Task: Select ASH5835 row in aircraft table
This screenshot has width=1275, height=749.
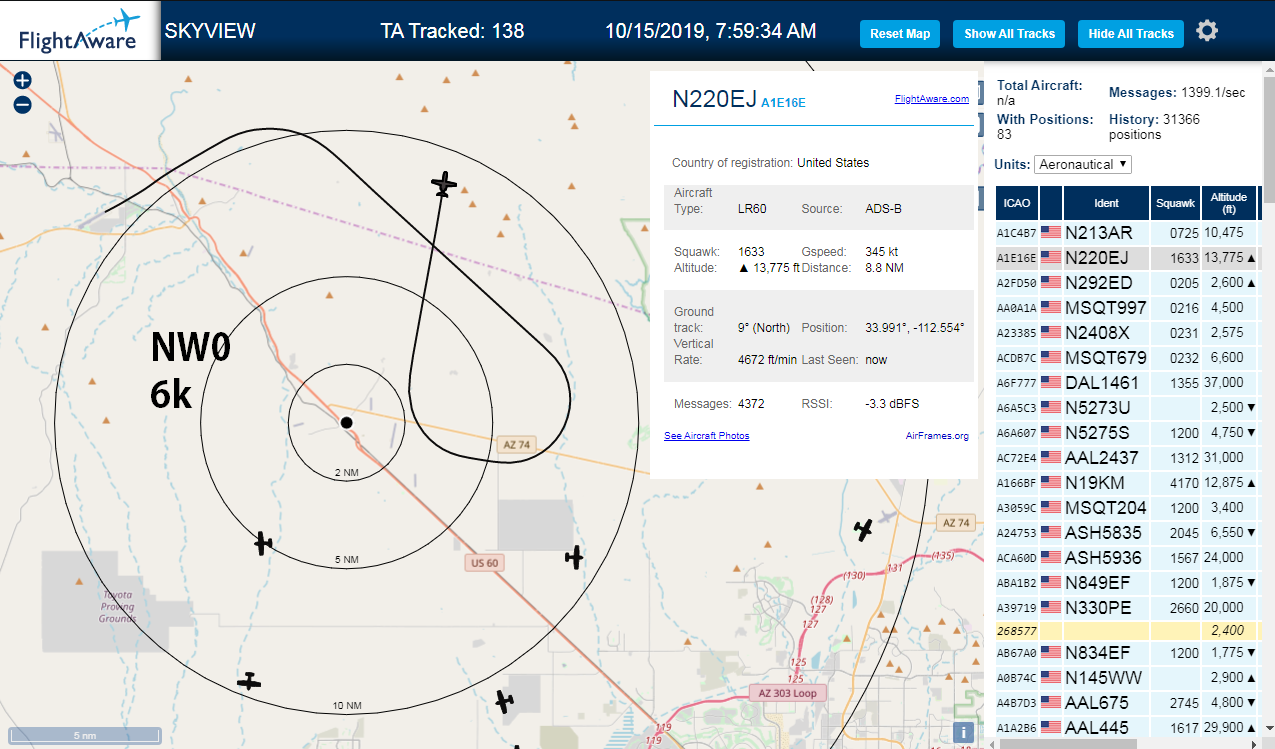Action: point(1126,532)
